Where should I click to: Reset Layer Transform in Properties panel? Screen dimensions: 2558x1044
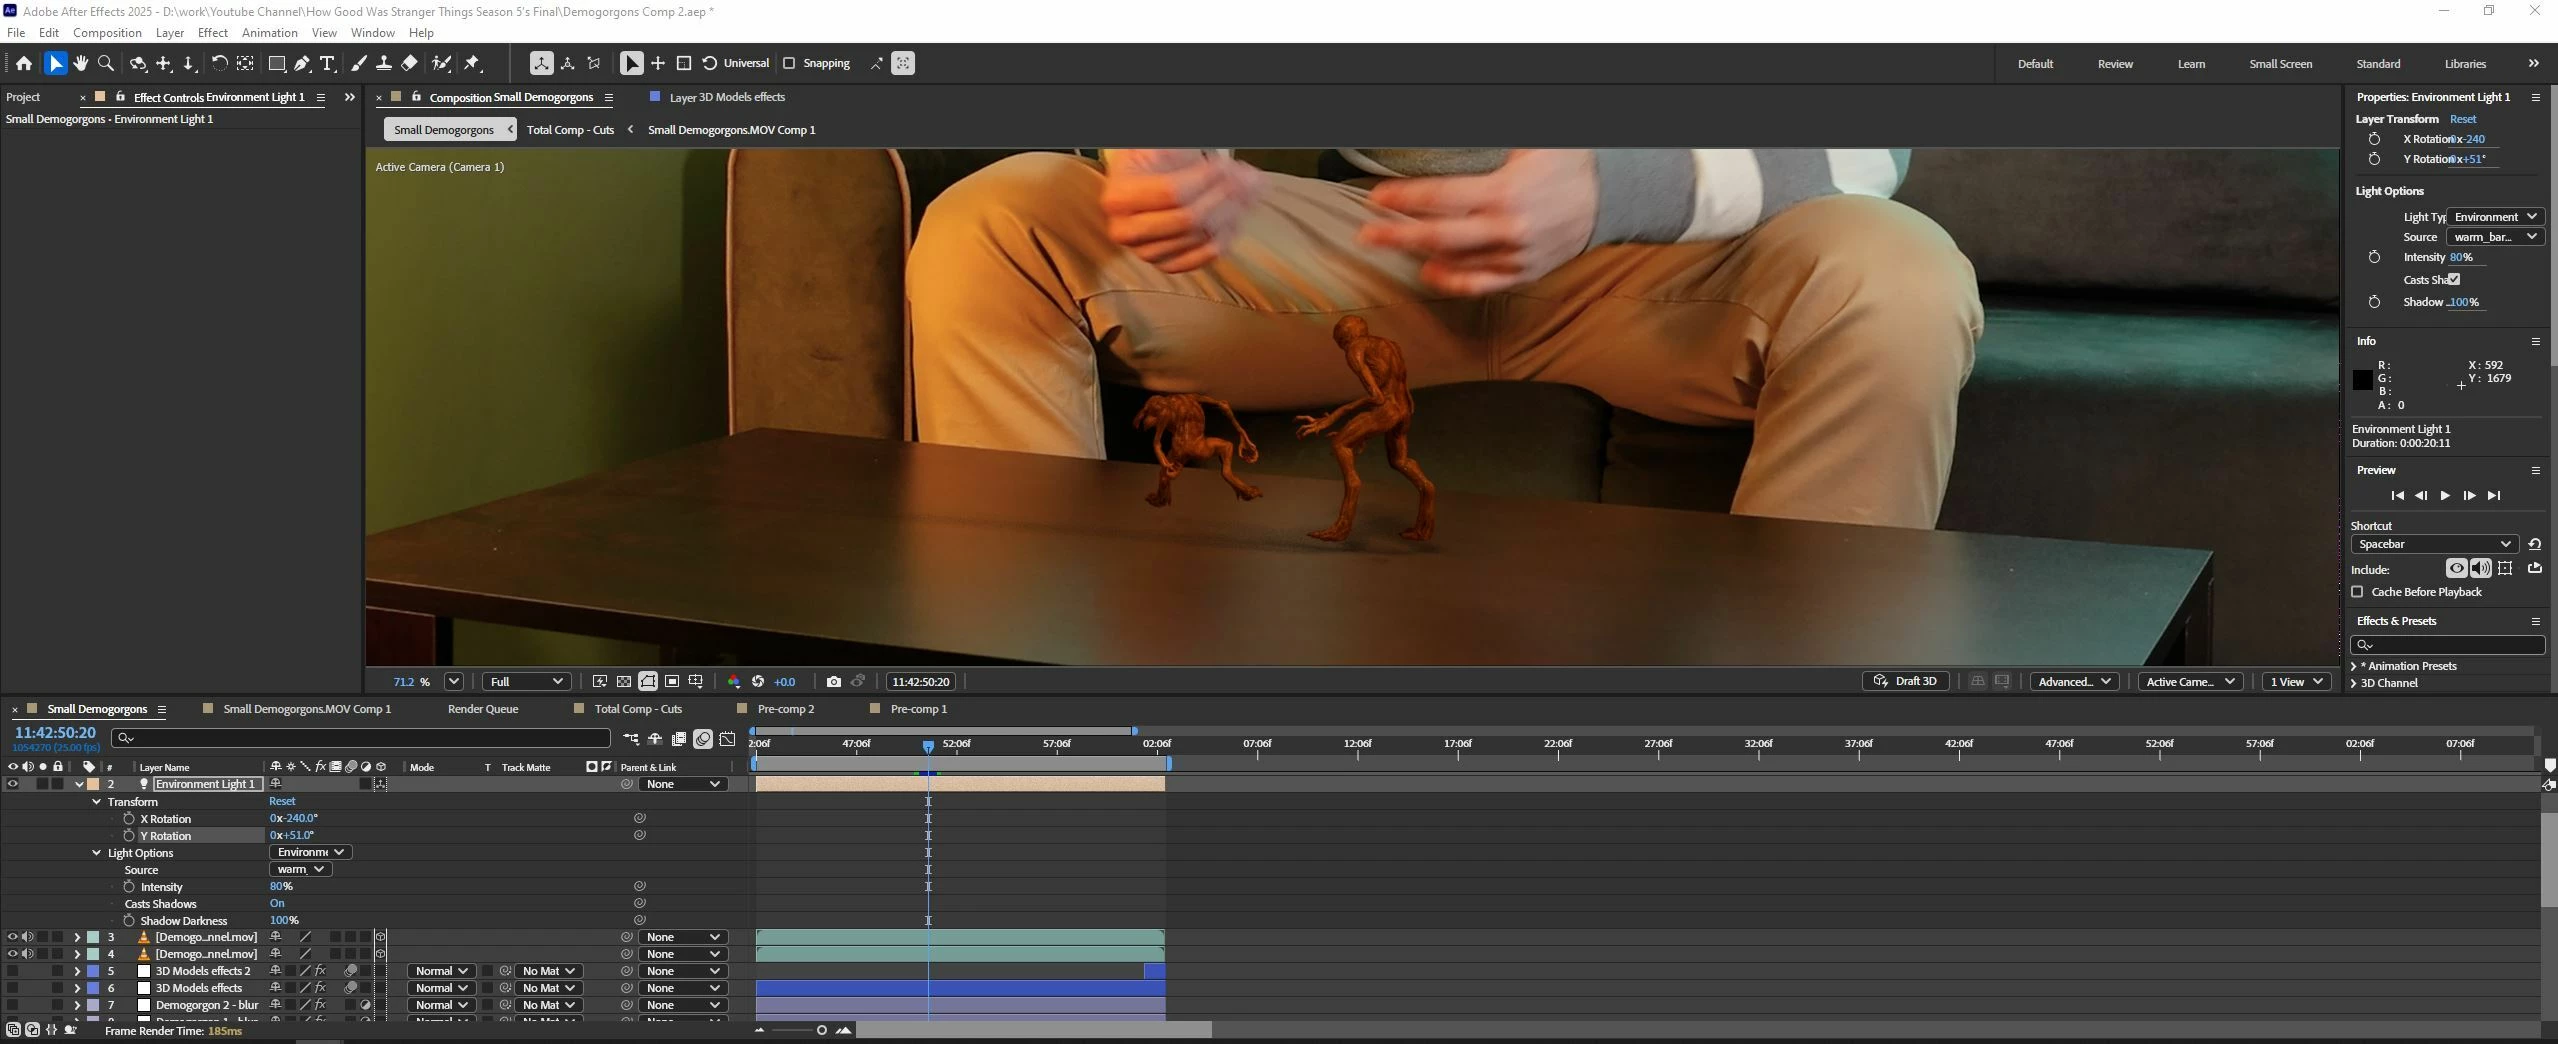[x=2463, y=119]
